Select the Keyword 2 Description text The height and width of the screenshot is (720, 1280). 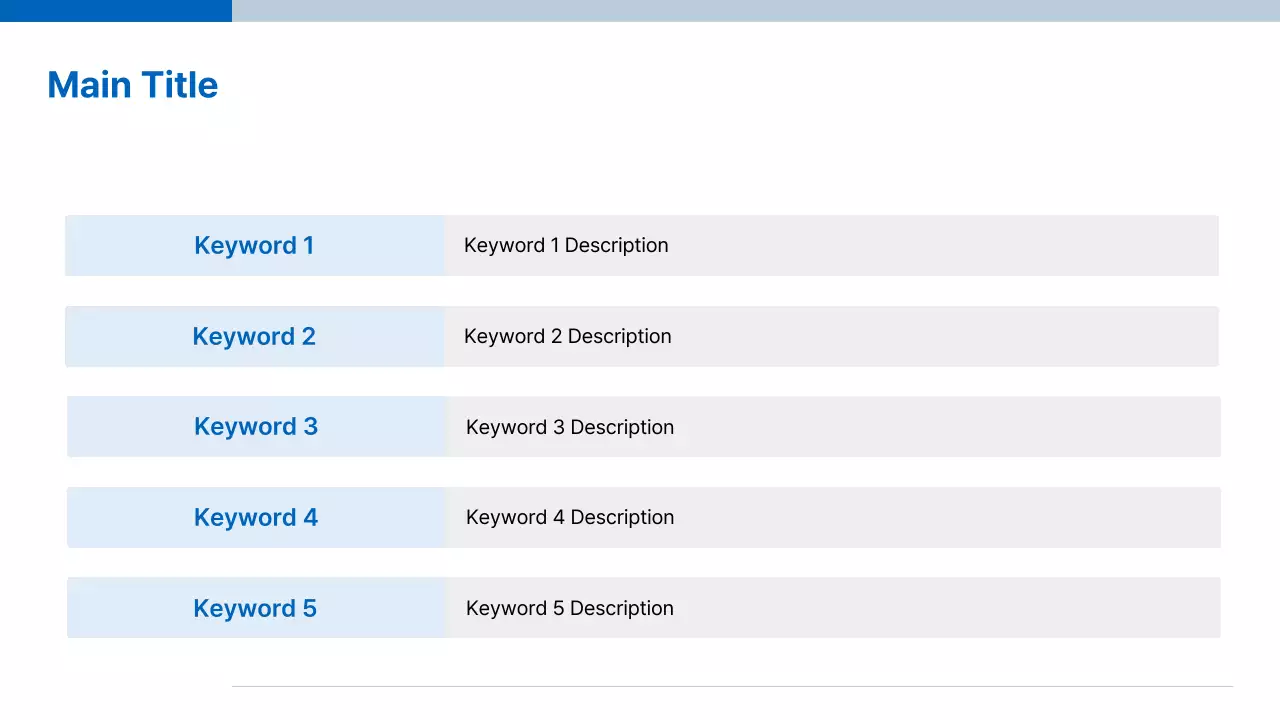(568, 337)
